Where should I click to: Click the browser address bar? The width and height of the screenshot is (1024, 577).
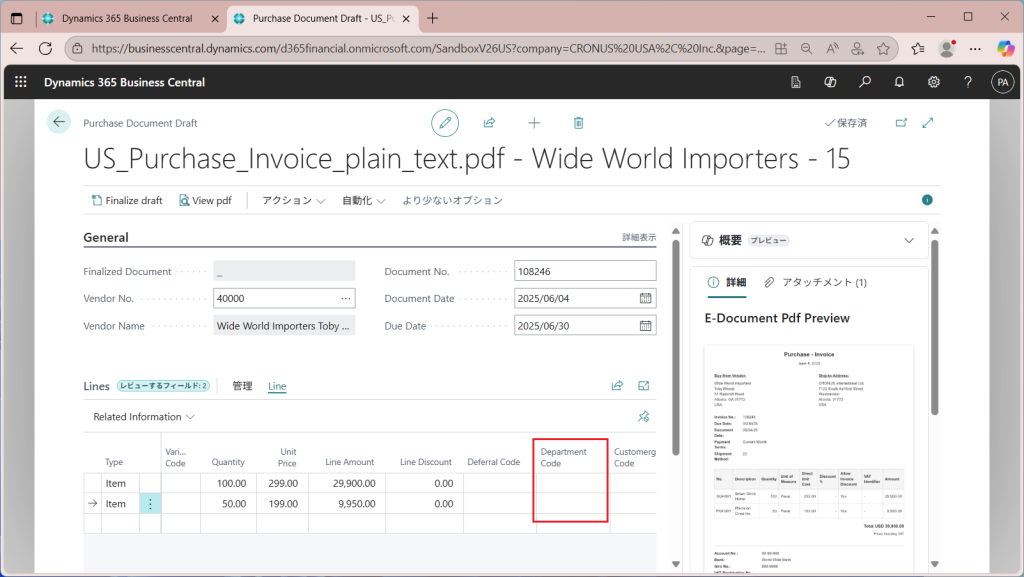point(428,48)
